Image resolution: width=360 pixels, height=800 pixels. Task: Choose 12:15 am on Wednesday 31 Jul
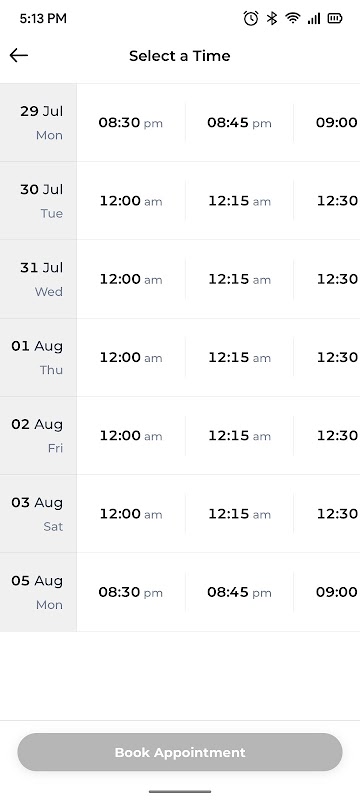[x=239, y=279]
